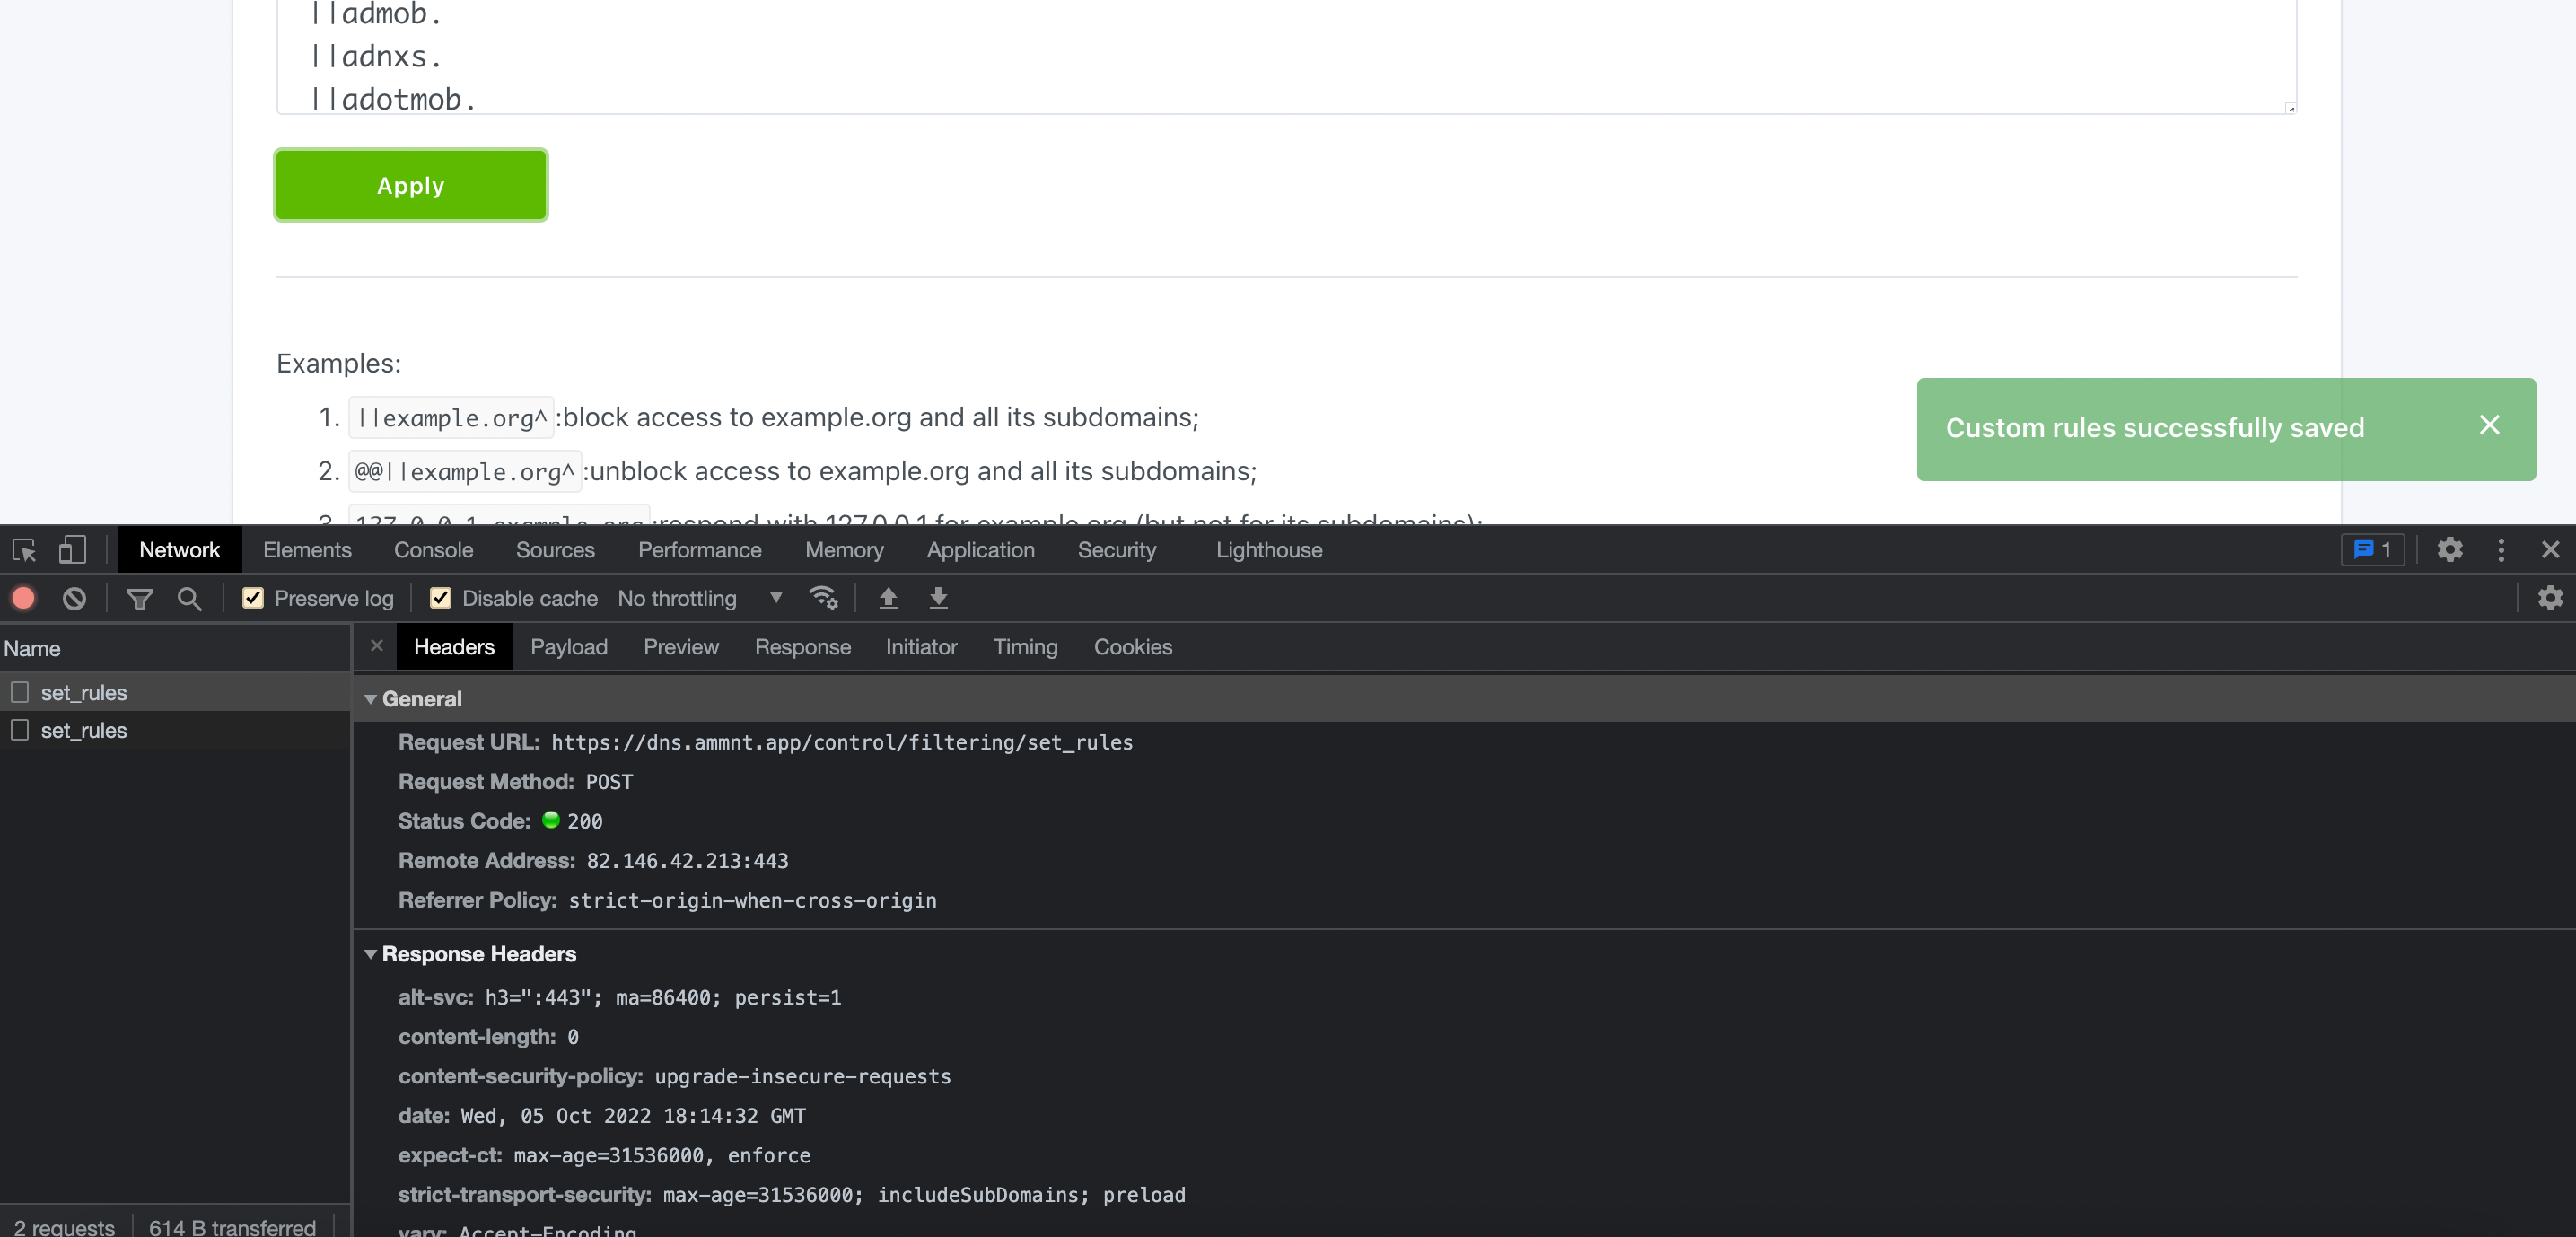Switch to the Payload tab
This screenshot has width=2576, height=1237.
pyautogui.click(x=568, y=647)
